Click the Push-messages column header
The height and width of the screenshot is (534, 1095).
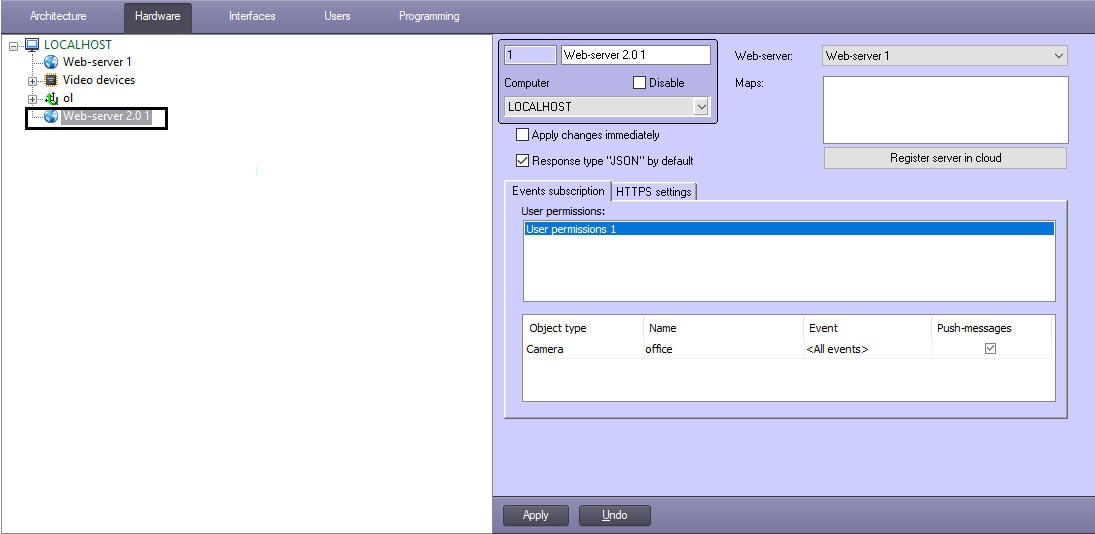(992, 327)
